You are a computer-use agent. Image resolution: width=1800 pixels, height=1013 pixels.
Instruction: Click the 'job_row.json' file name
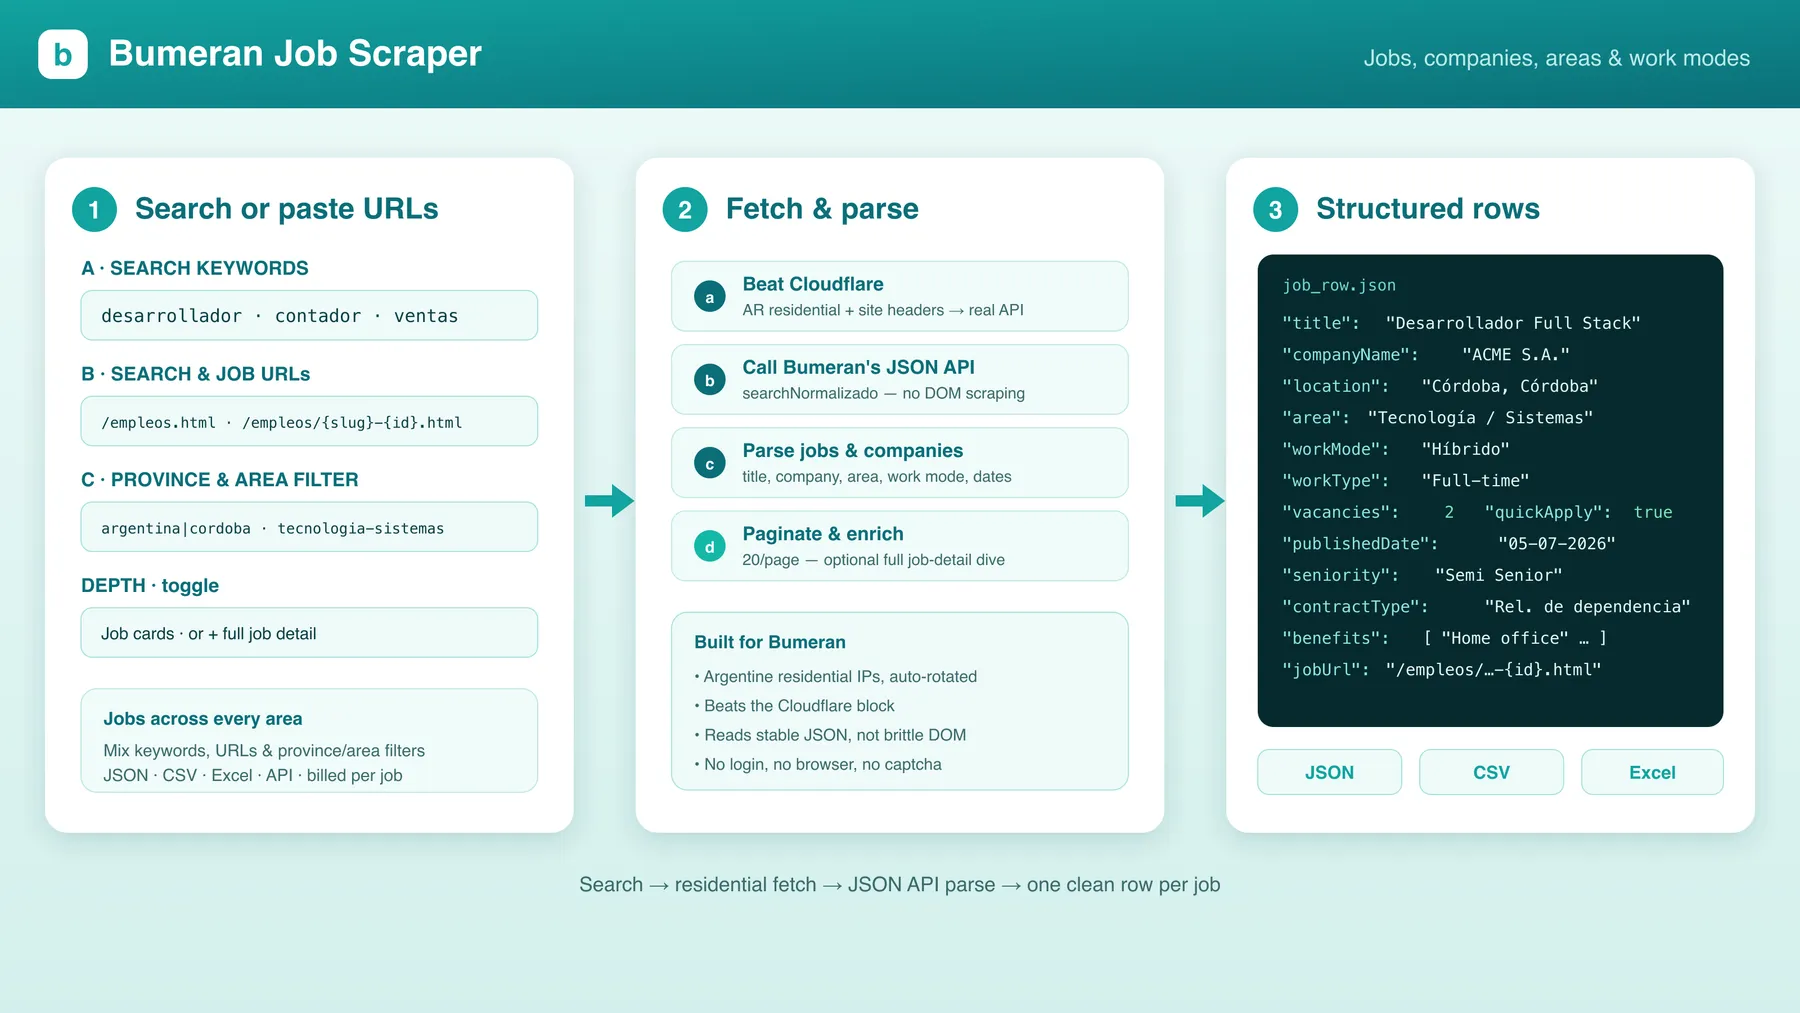click(x=1339, y=286)
